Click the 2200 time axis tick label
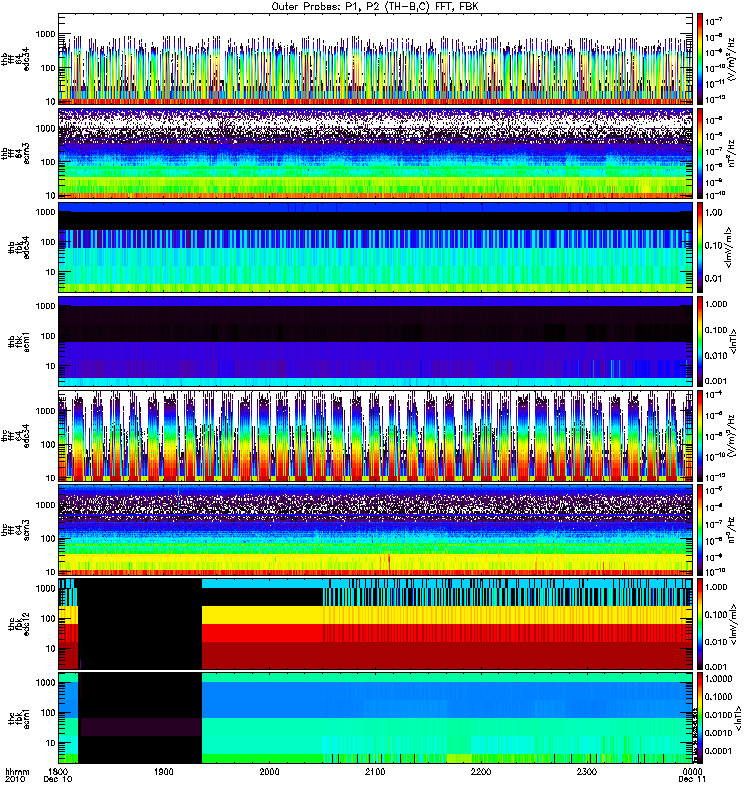Screen dimensions: 750x800 [481, 771]
